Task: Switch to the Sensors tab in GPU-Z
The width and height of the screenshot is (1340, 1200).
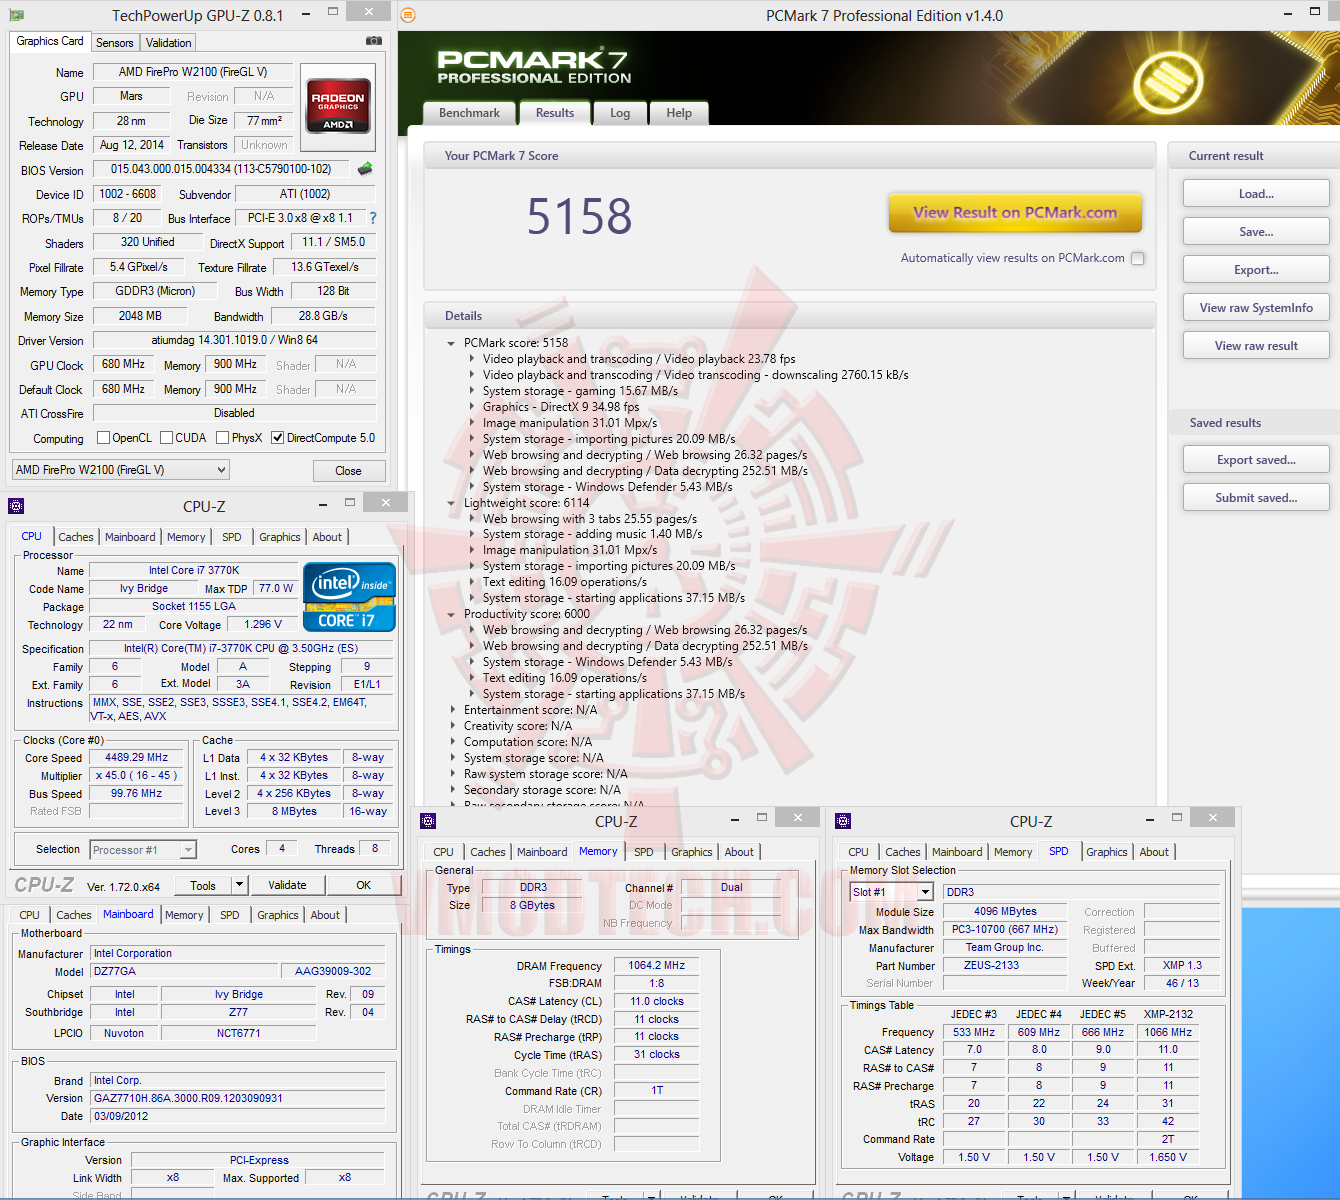Action: (114, 42)
